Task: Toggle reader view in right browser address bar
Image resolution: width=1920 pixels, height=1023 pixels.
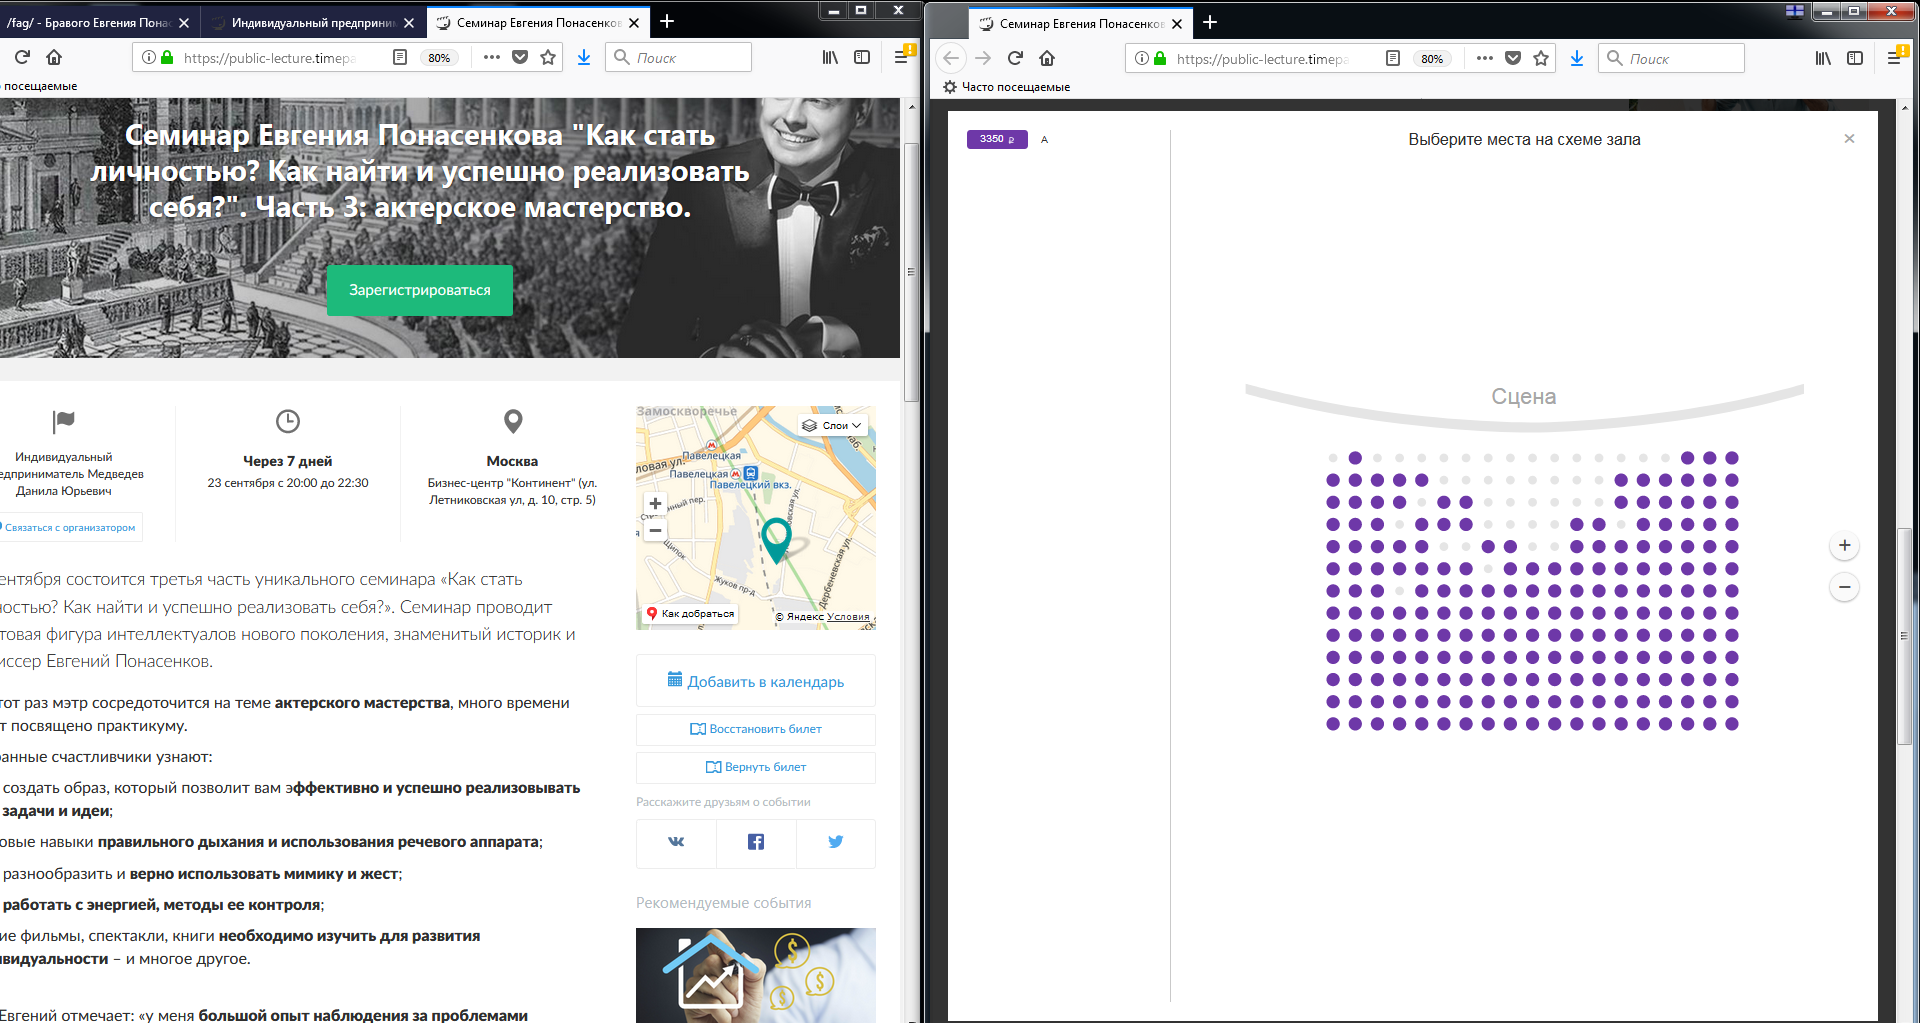Action: tap(1393, 58)
